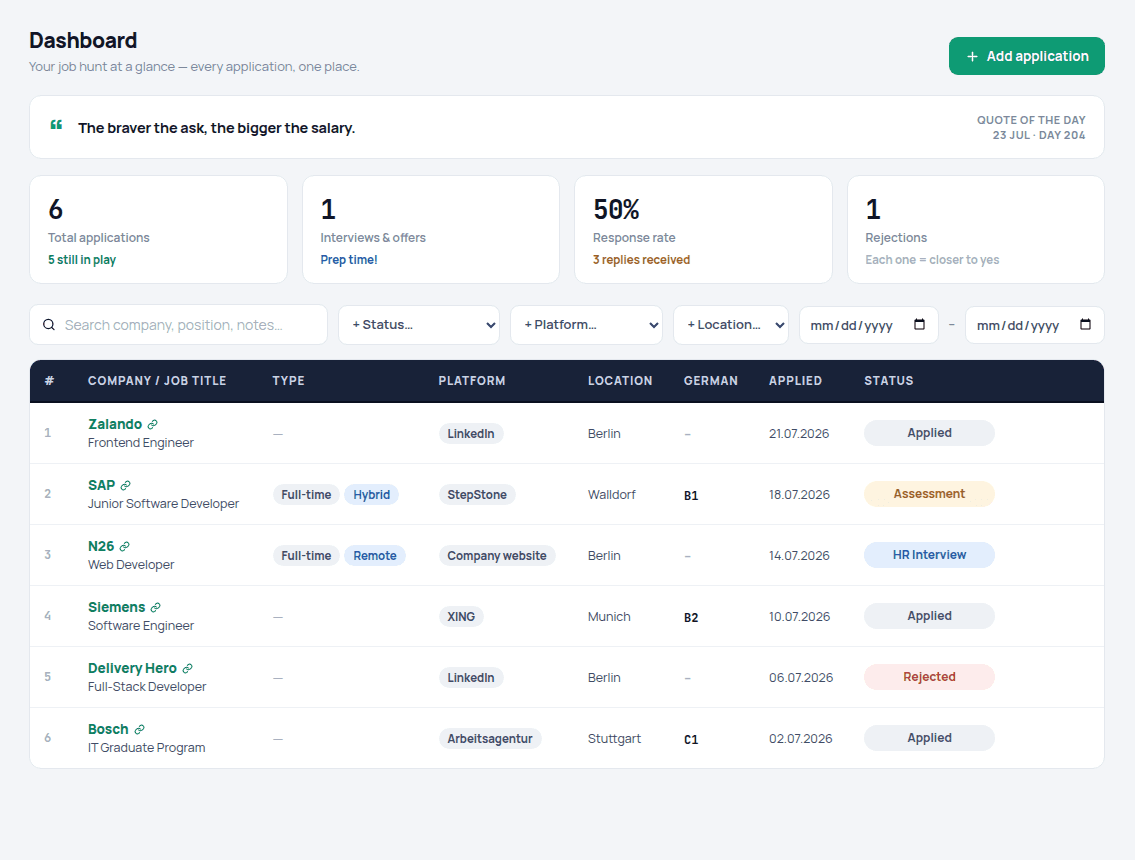Click the Location column header
The width and height of the screenshot is (1135, 860).
pyautogui.click(x=620, y=381)
